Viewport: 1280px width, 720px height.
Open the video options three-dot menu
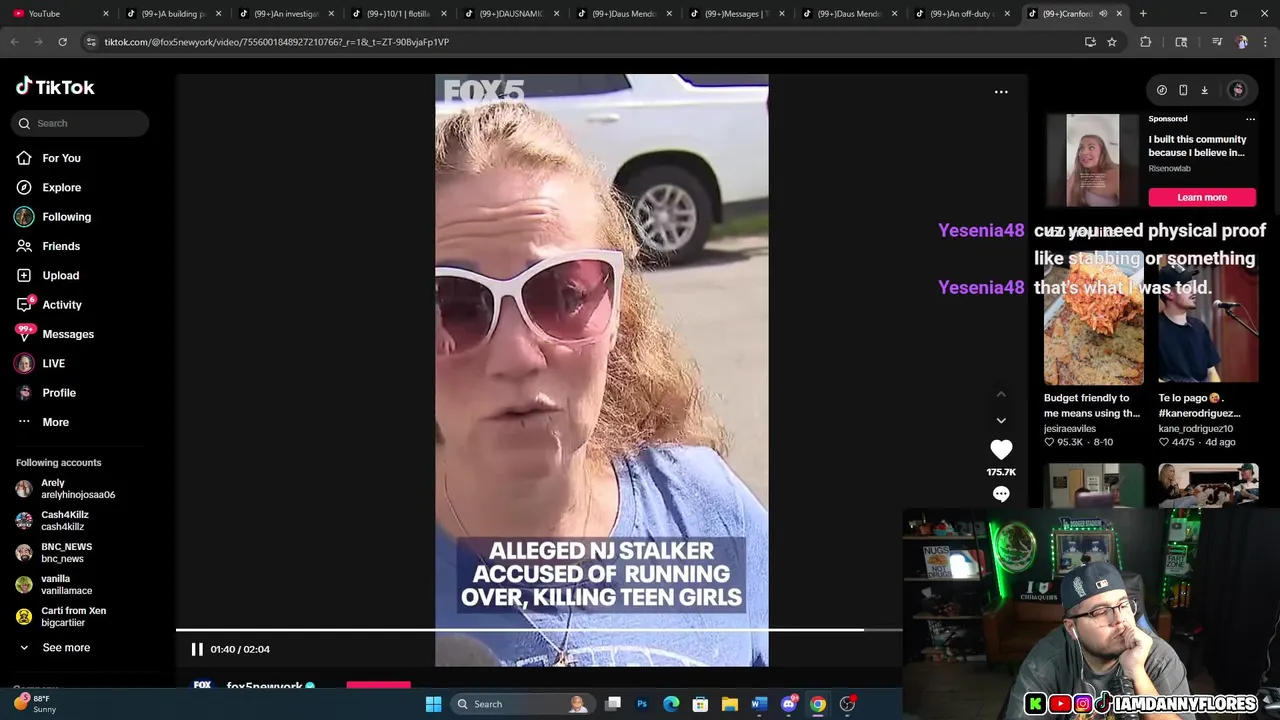[x=1001, y=92]
